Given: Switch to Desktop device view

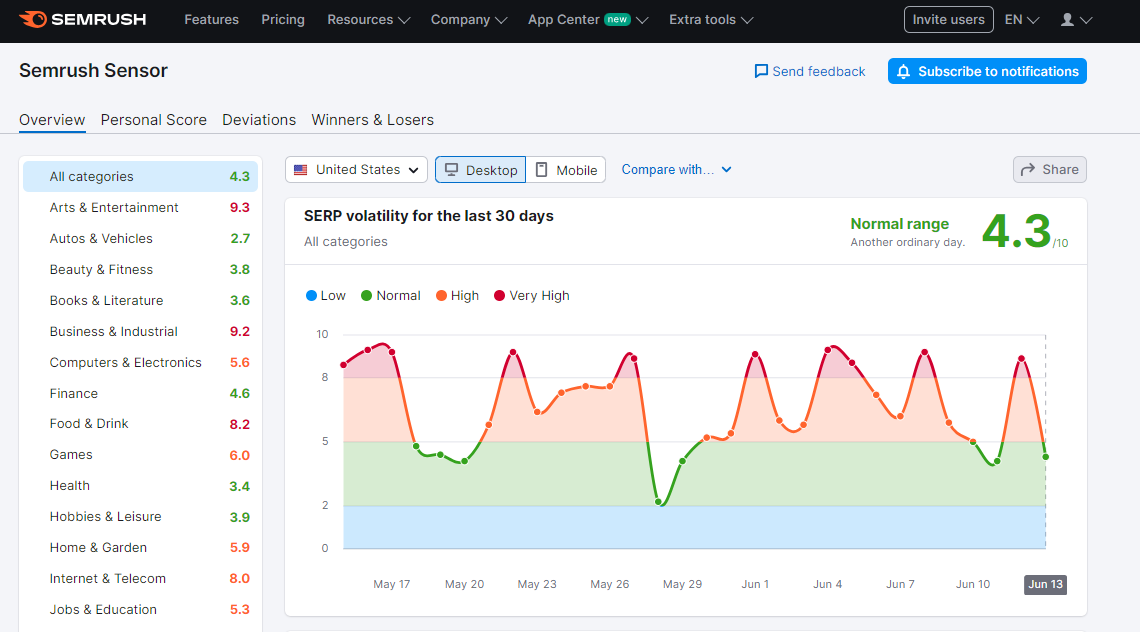Looking at the screenshot, I should pos(481,169).
